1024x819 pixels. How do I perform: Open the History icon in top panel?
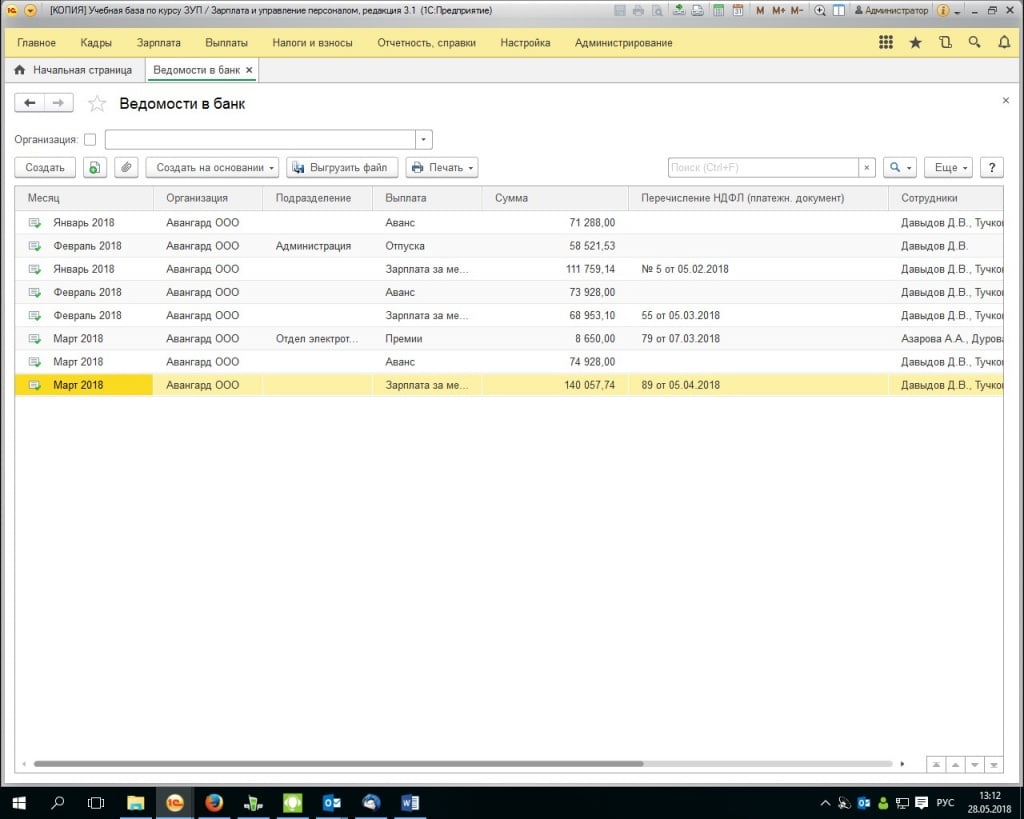945,43
